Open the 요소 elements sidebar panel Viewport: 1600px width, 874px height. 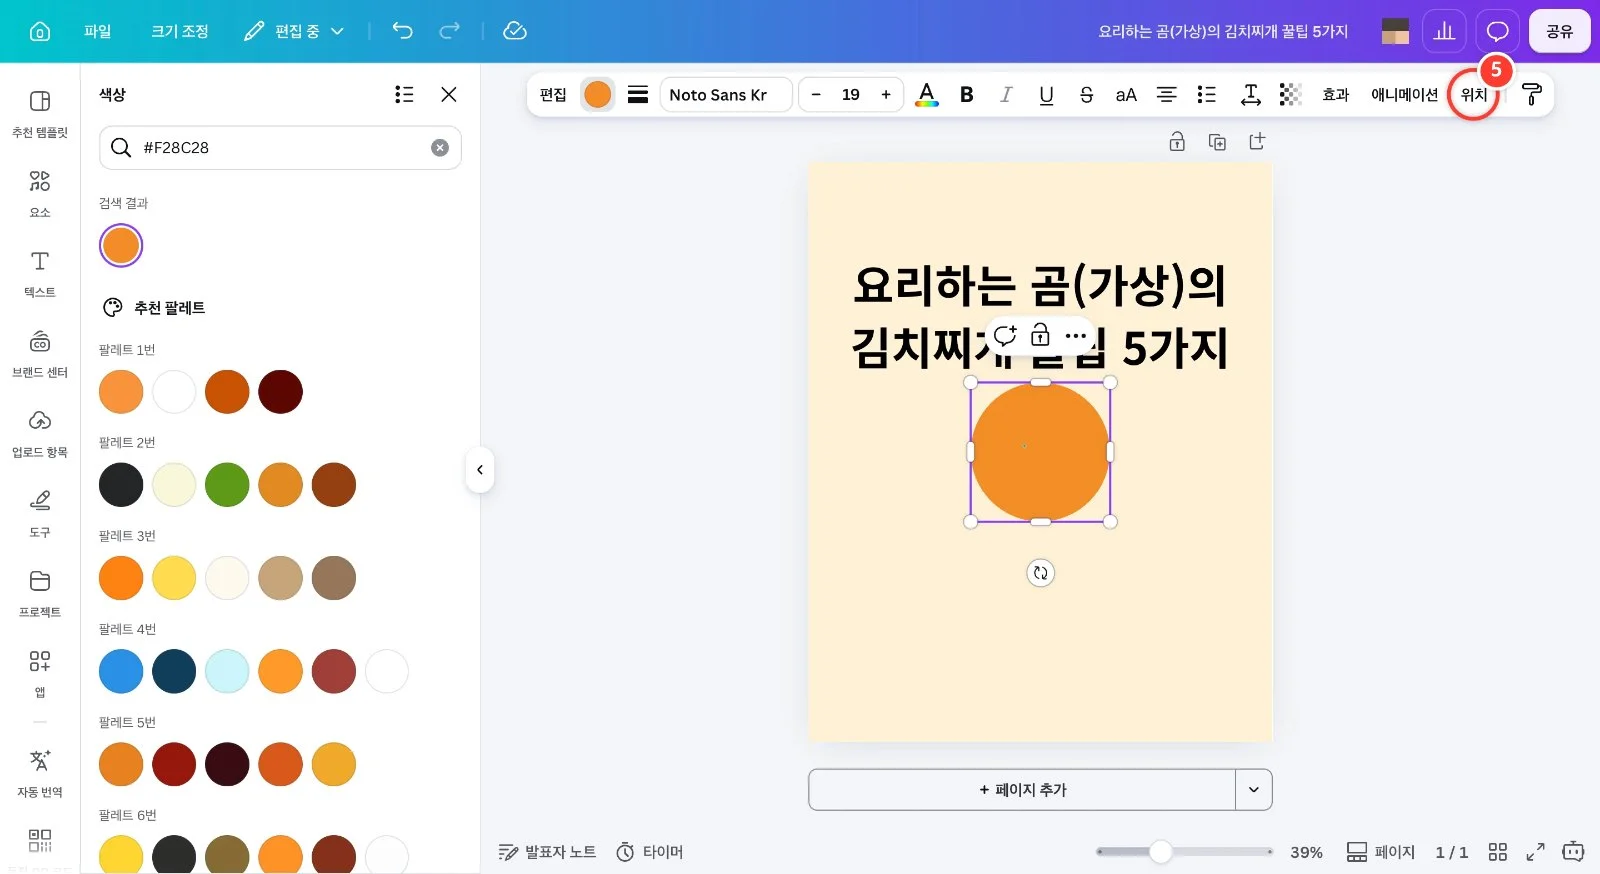point(40,193)
